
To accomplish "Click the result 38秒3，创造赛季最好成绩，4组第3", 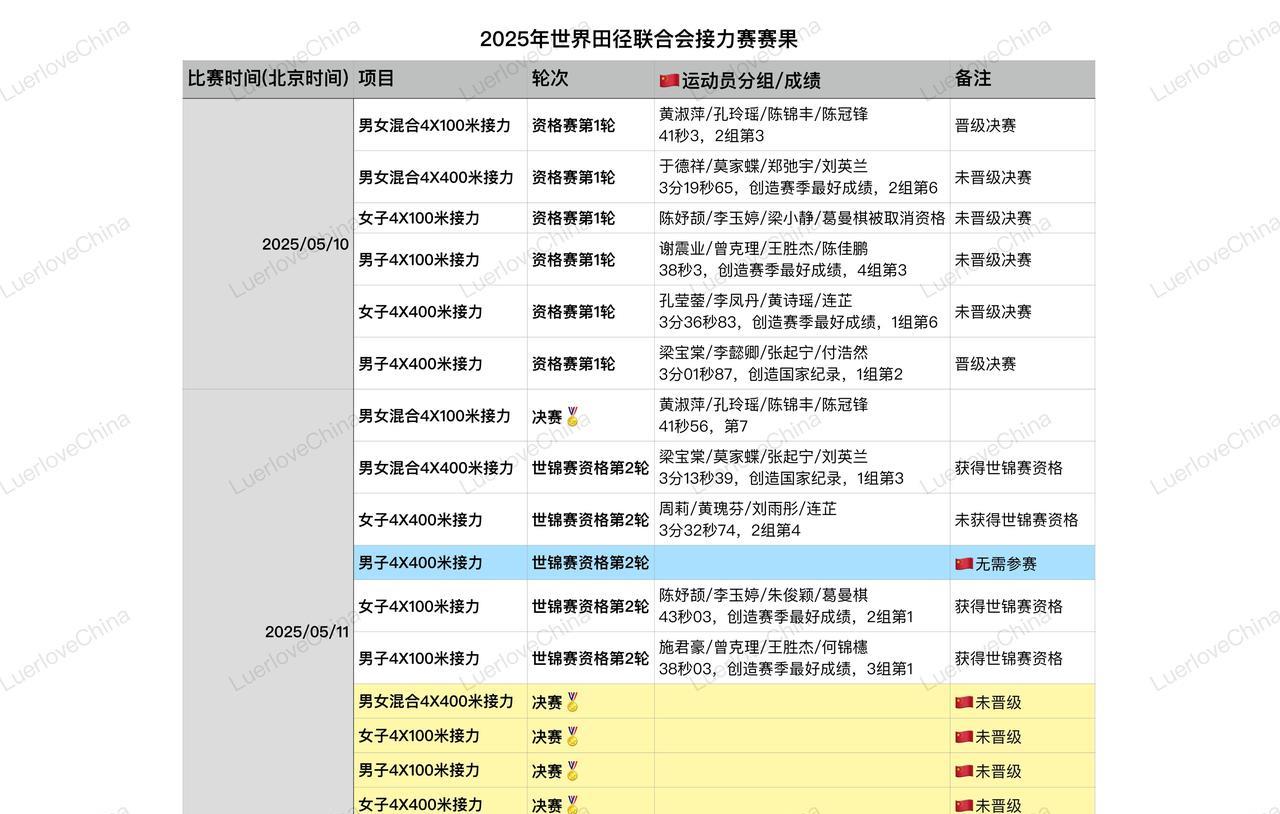I will (783, 269).
